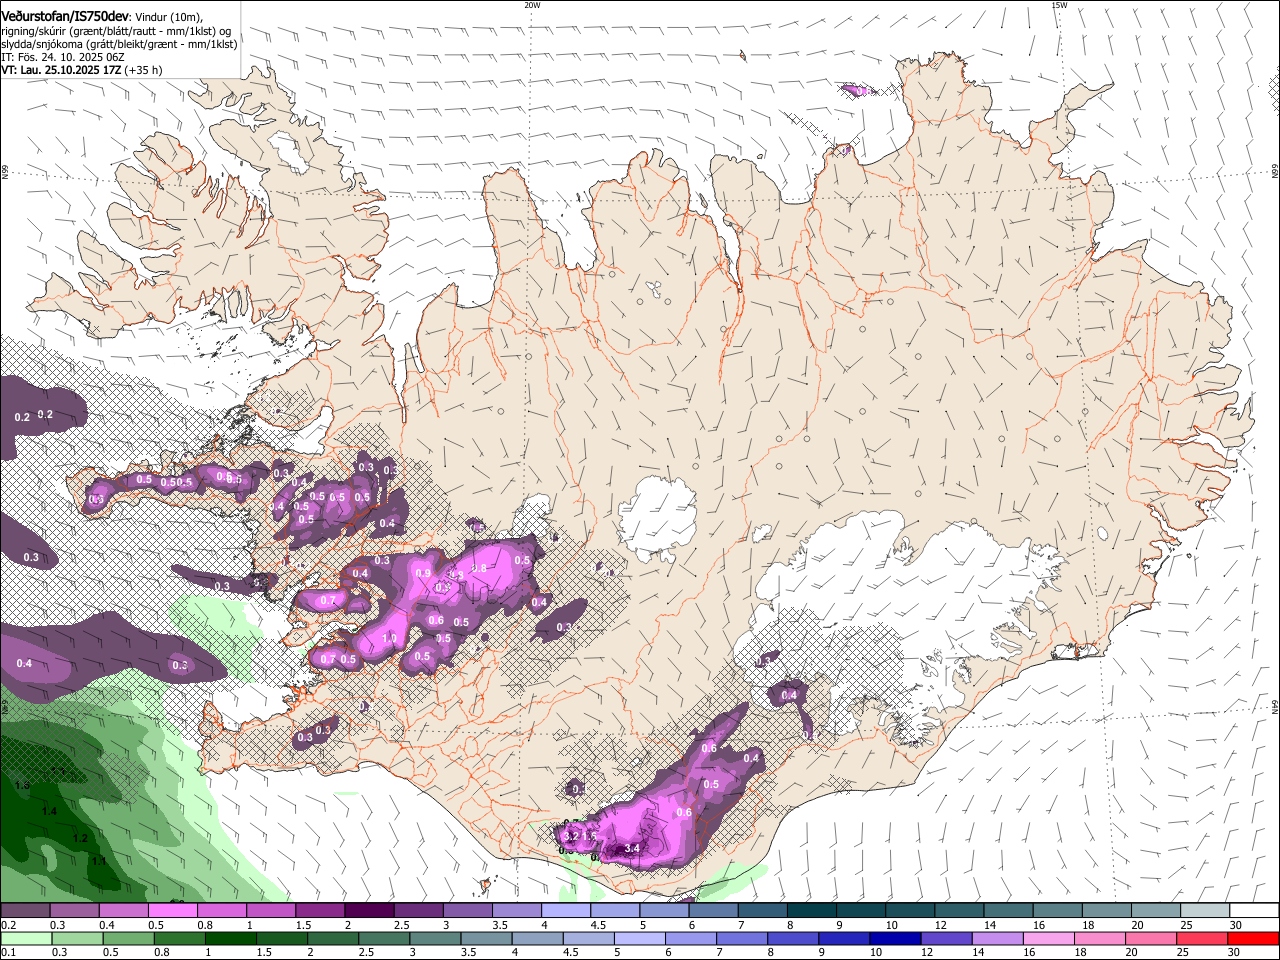Click the 0.2 swatch in the upper purple legend row

click(x=25, y=910)
